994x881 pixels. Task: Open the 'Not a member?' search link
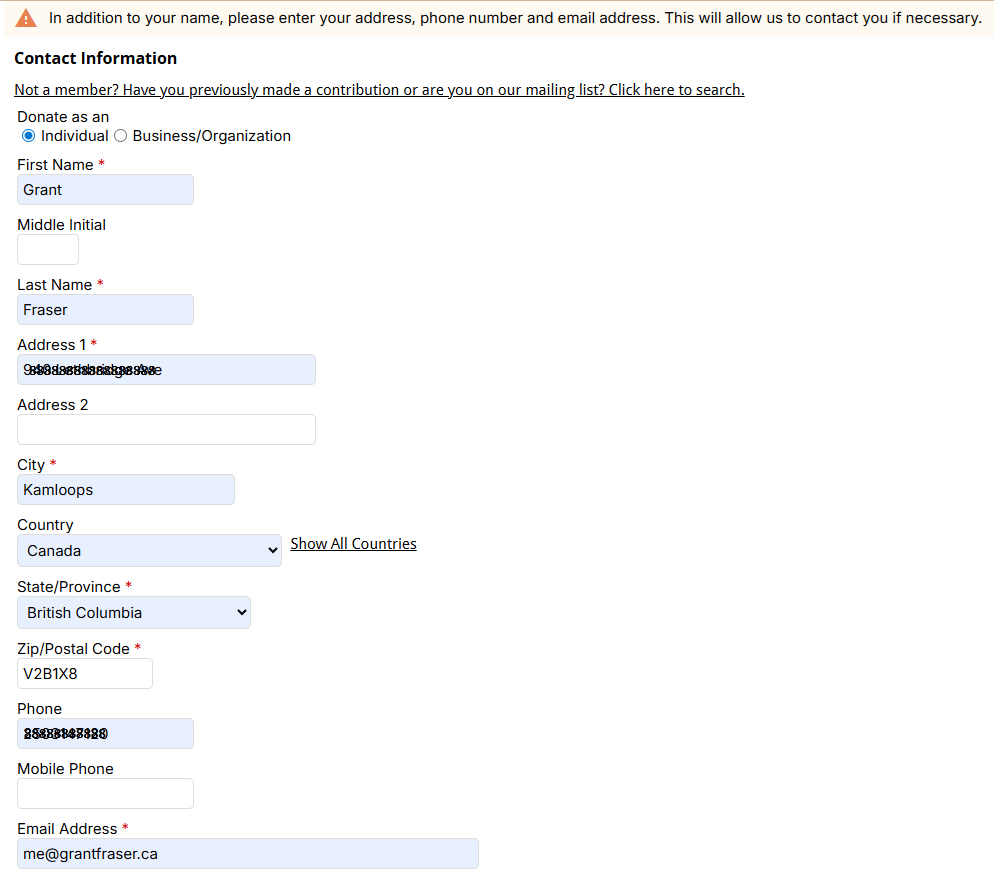point(379,90)
